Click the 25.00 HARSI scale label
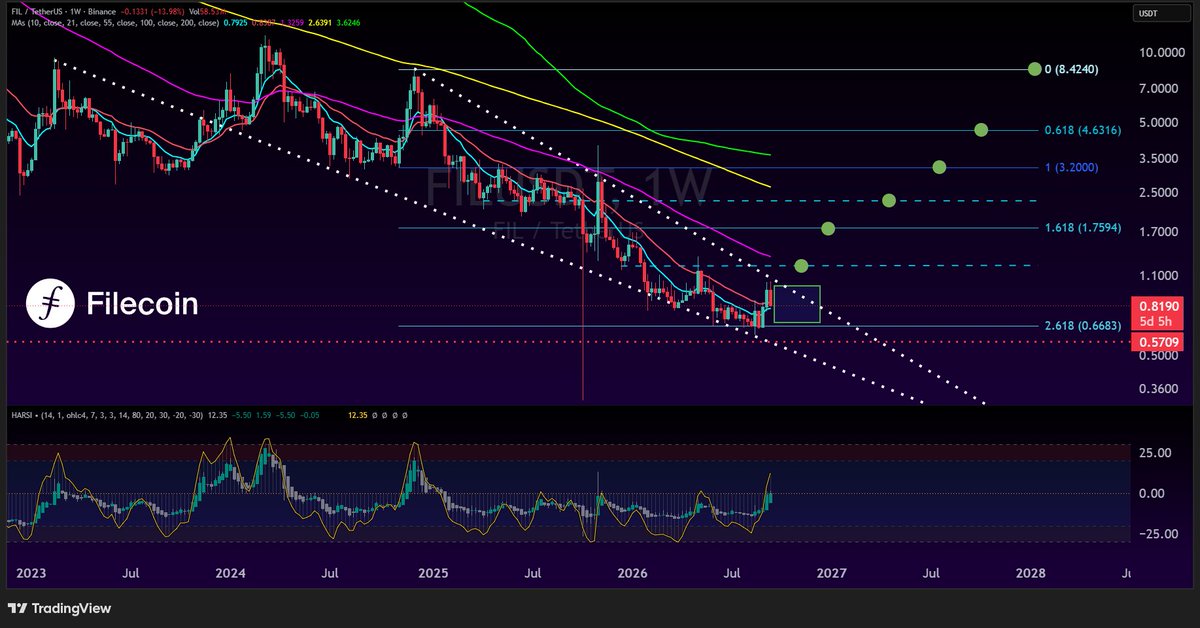 tap(1155, 453)
